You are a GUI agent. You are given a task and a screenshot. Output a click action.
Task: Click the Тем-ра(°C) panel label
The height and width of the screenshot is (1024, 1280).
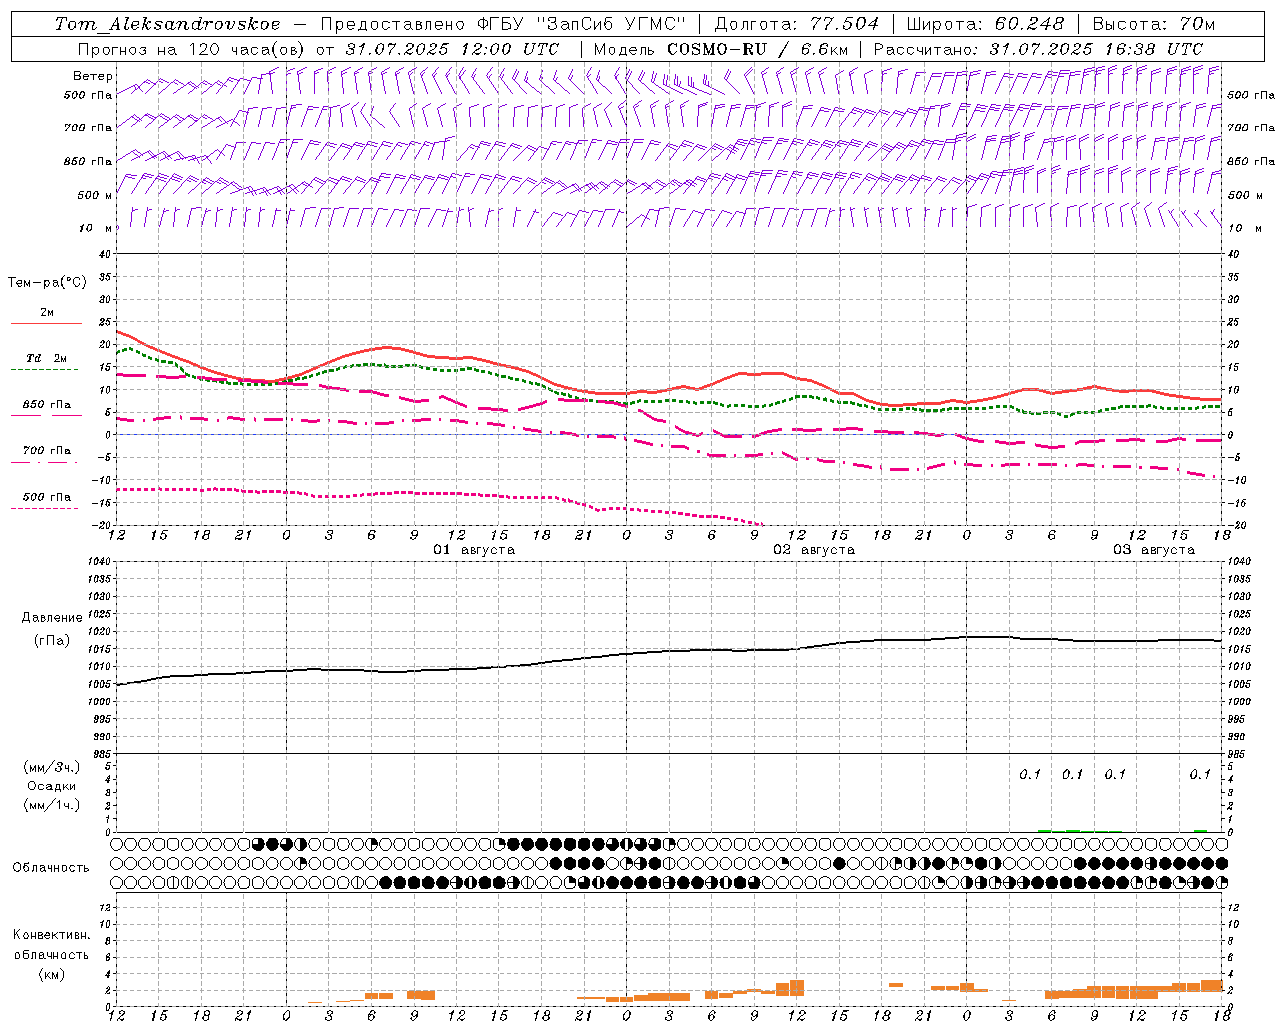[x=47, y=283]
